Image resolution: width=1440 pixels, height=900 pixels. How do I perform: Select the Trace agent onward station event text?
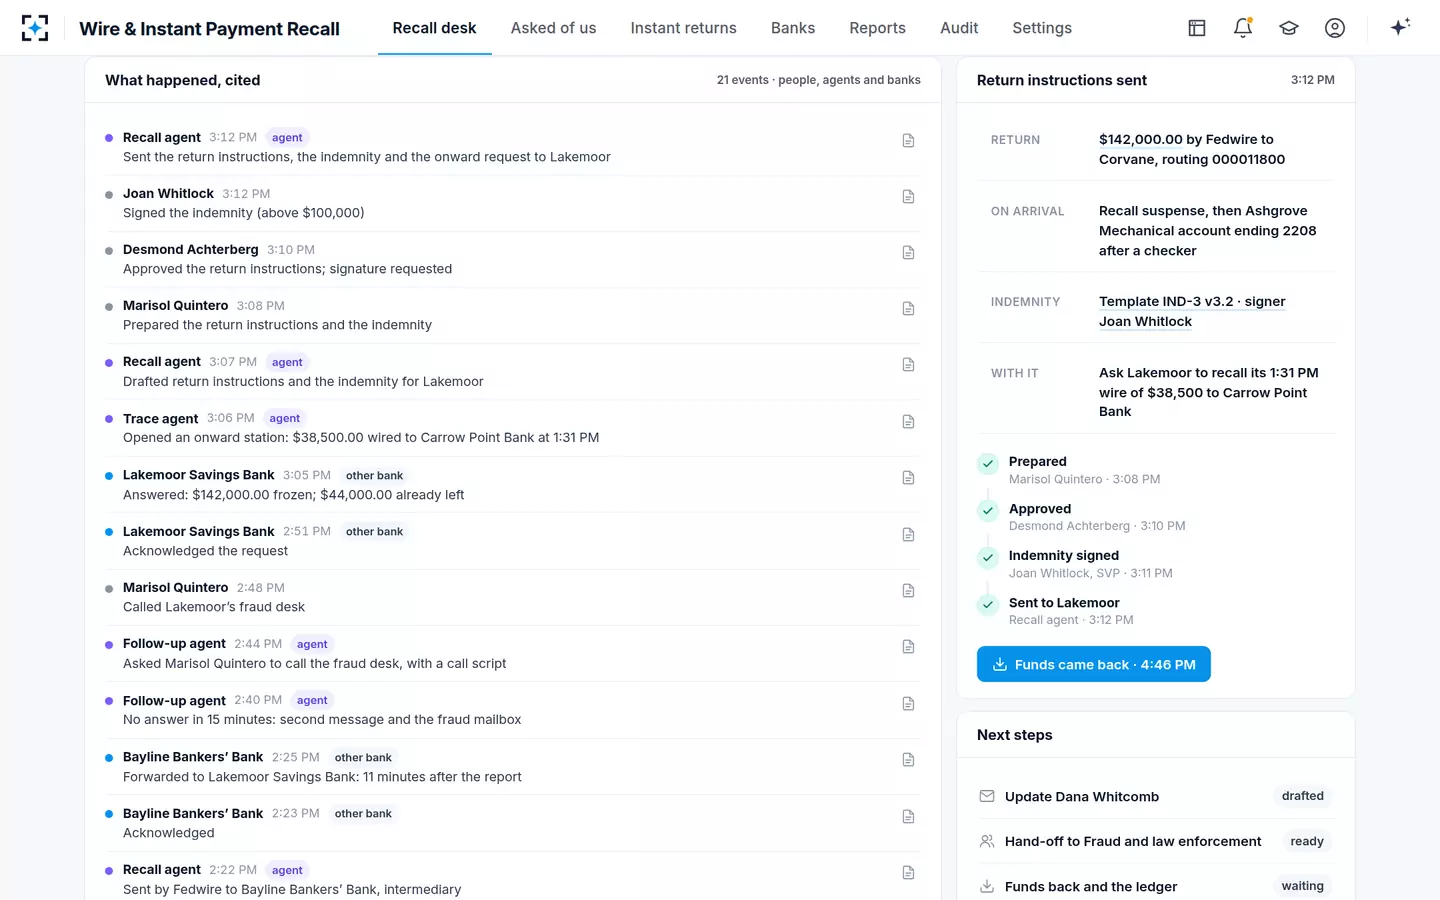click(361, 438)
